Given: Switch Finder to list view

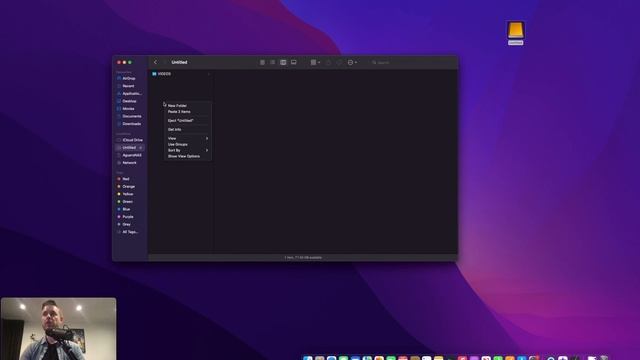Looking at the screenshot, I should tap(273, 62).
